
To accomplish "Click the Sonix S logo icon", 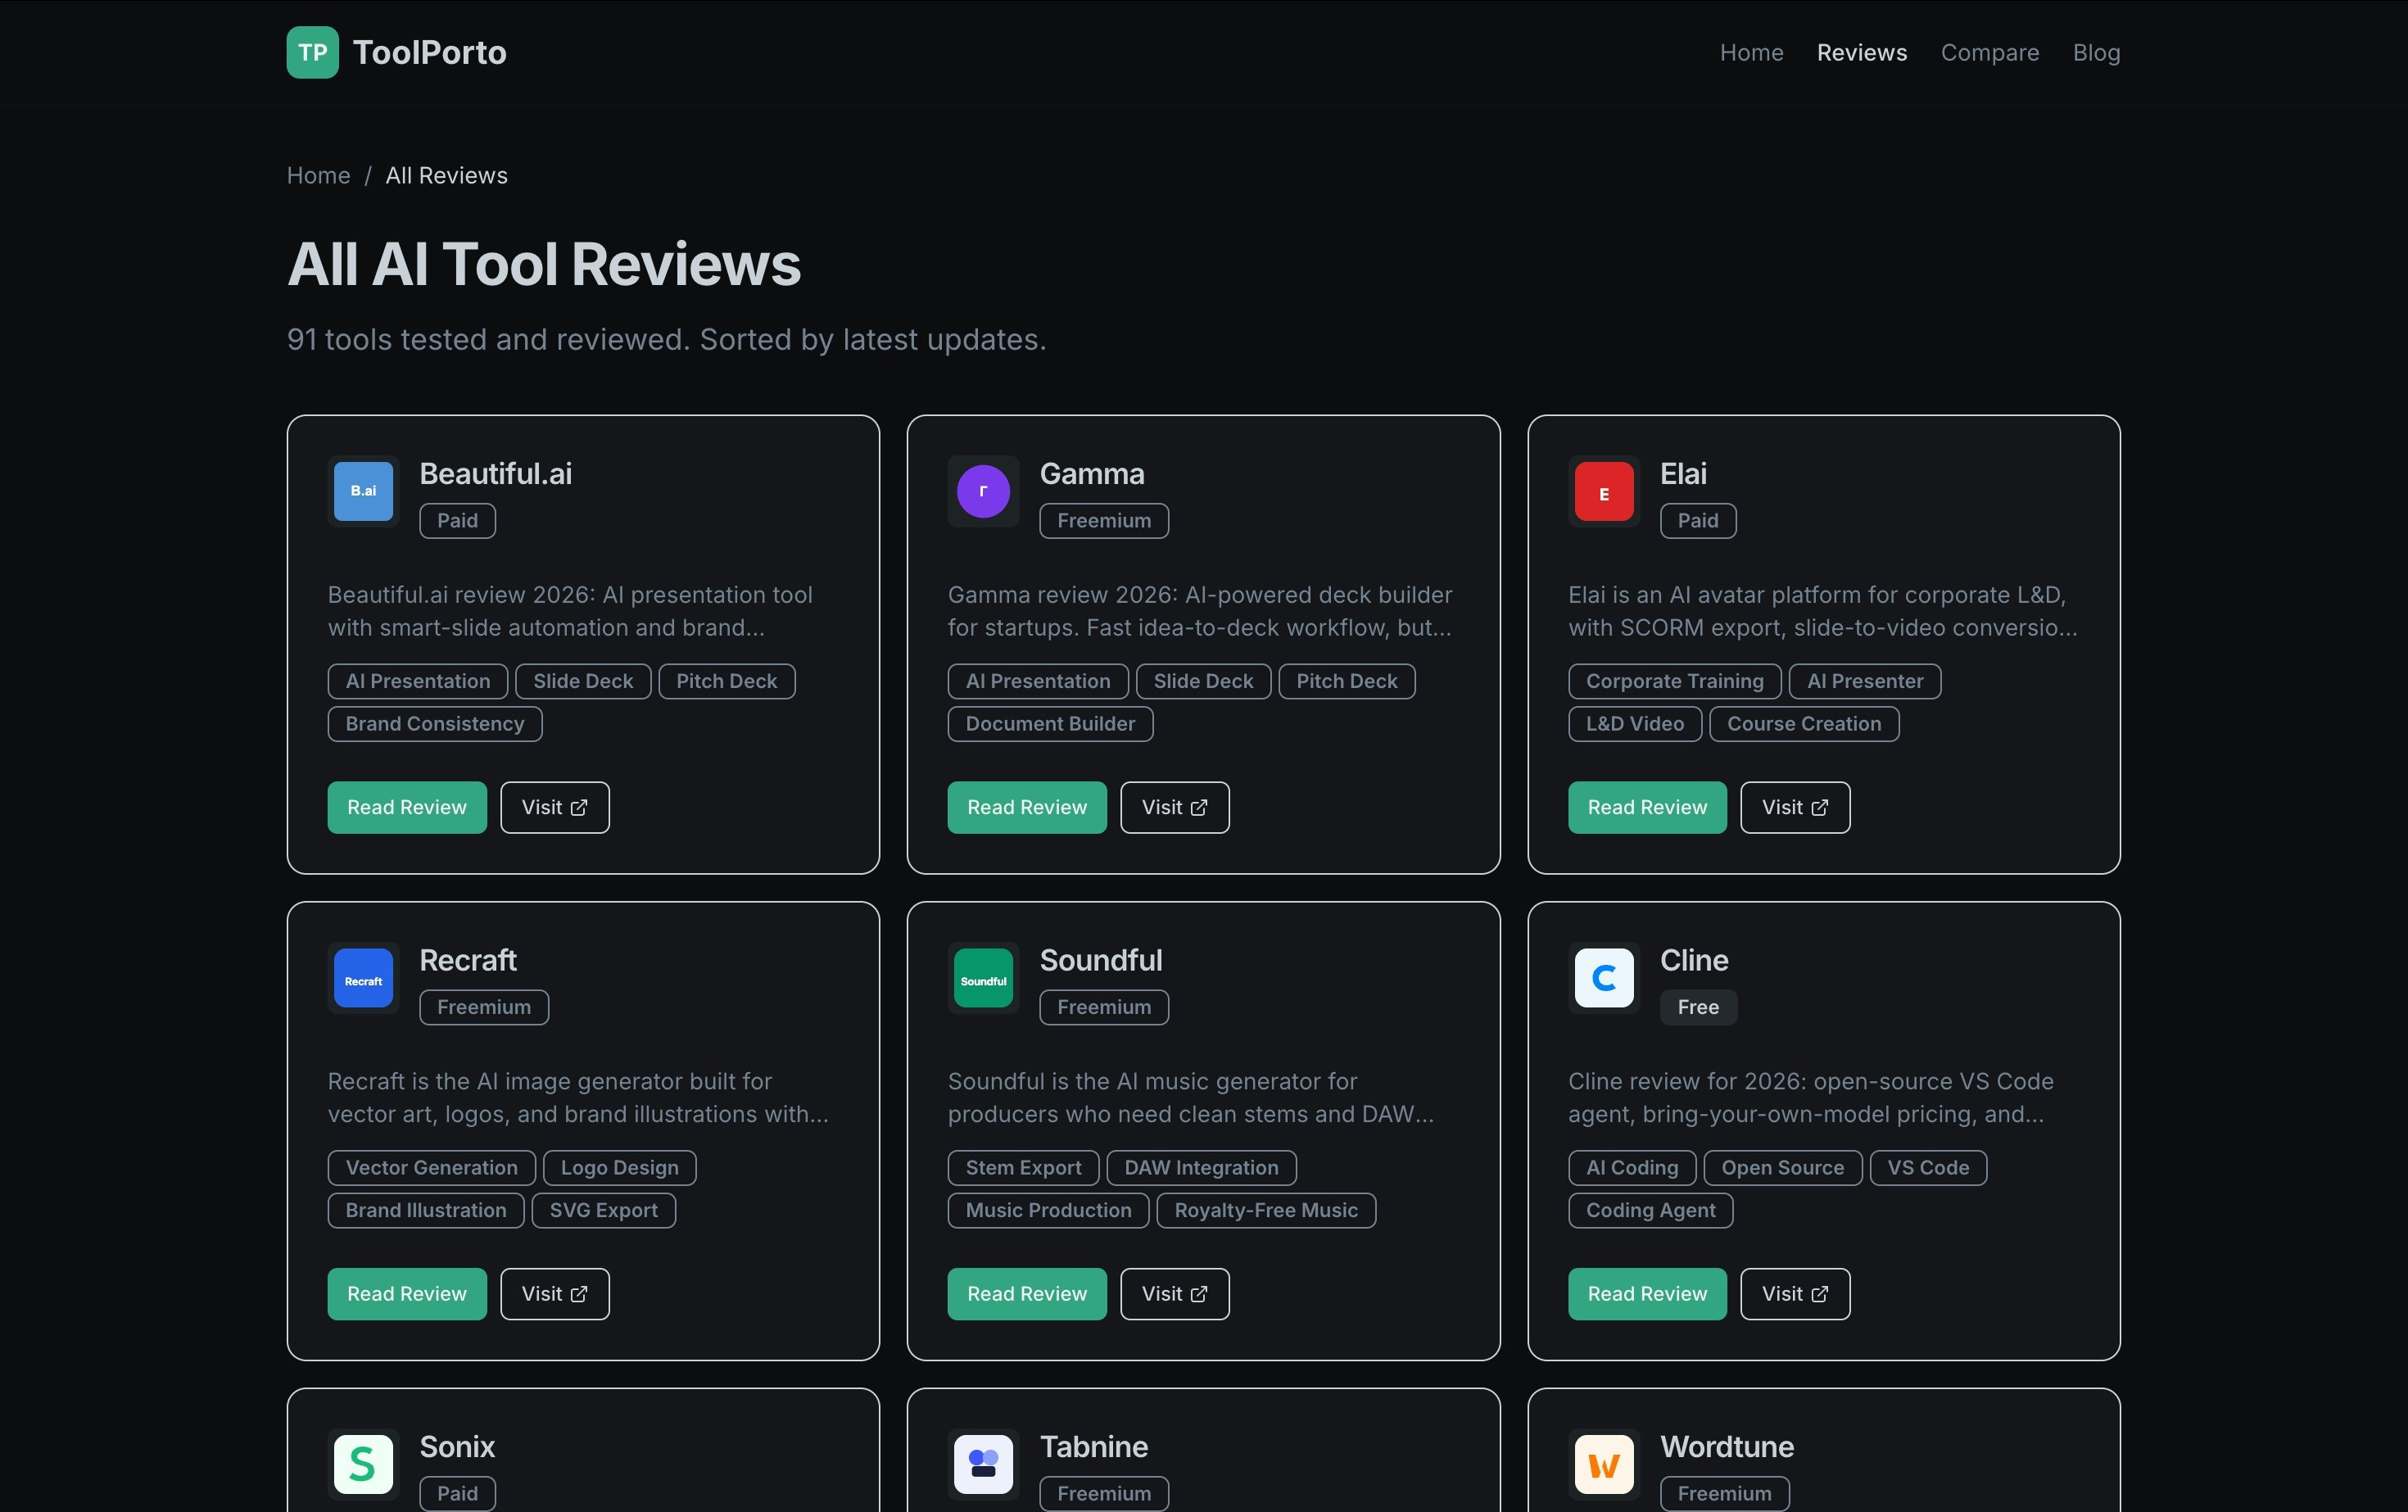I will [x=363, y=1464].
